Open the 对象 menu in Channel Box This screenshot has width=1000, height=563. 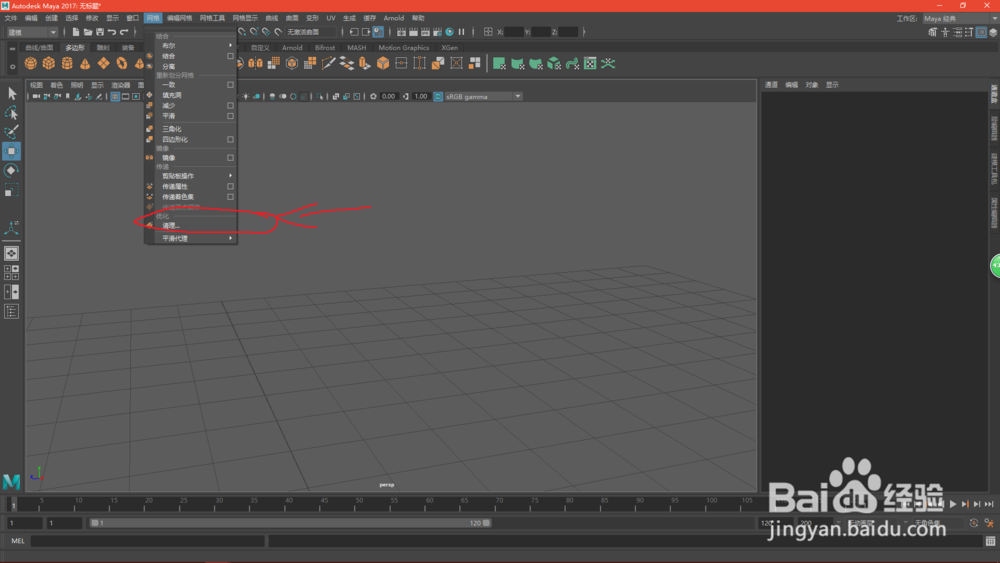[811, 85]
